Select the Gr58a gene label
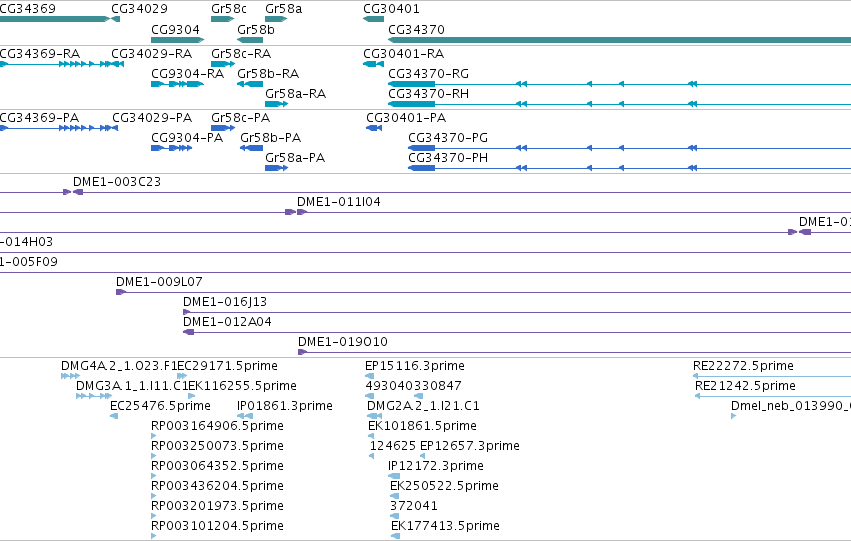This screenshot has width=851, height=541. click(284, 9)
